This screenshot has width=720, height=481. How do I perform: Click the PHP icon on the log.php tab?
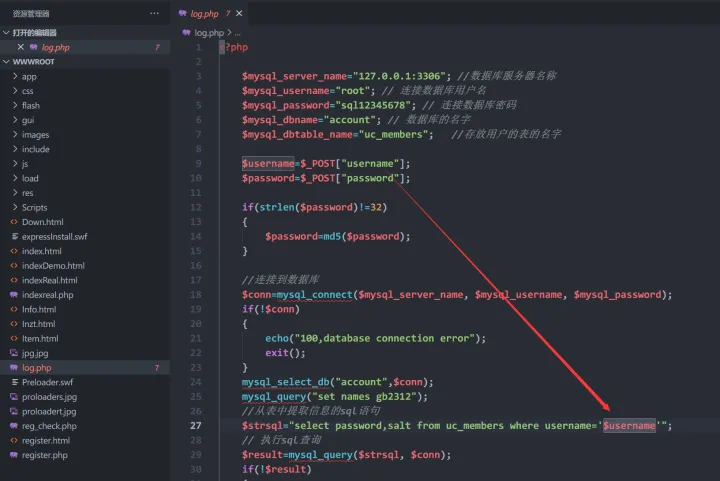pyautogui.click(x=181, y=14)
